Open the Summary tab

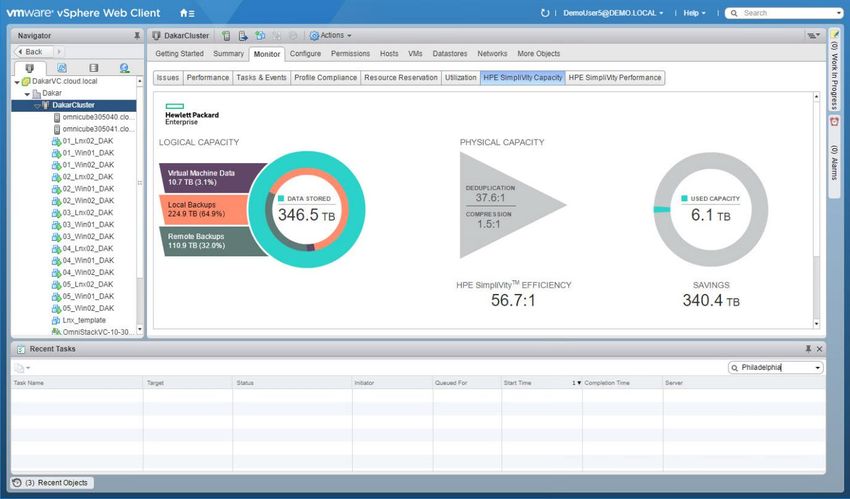tap(228, 54)
